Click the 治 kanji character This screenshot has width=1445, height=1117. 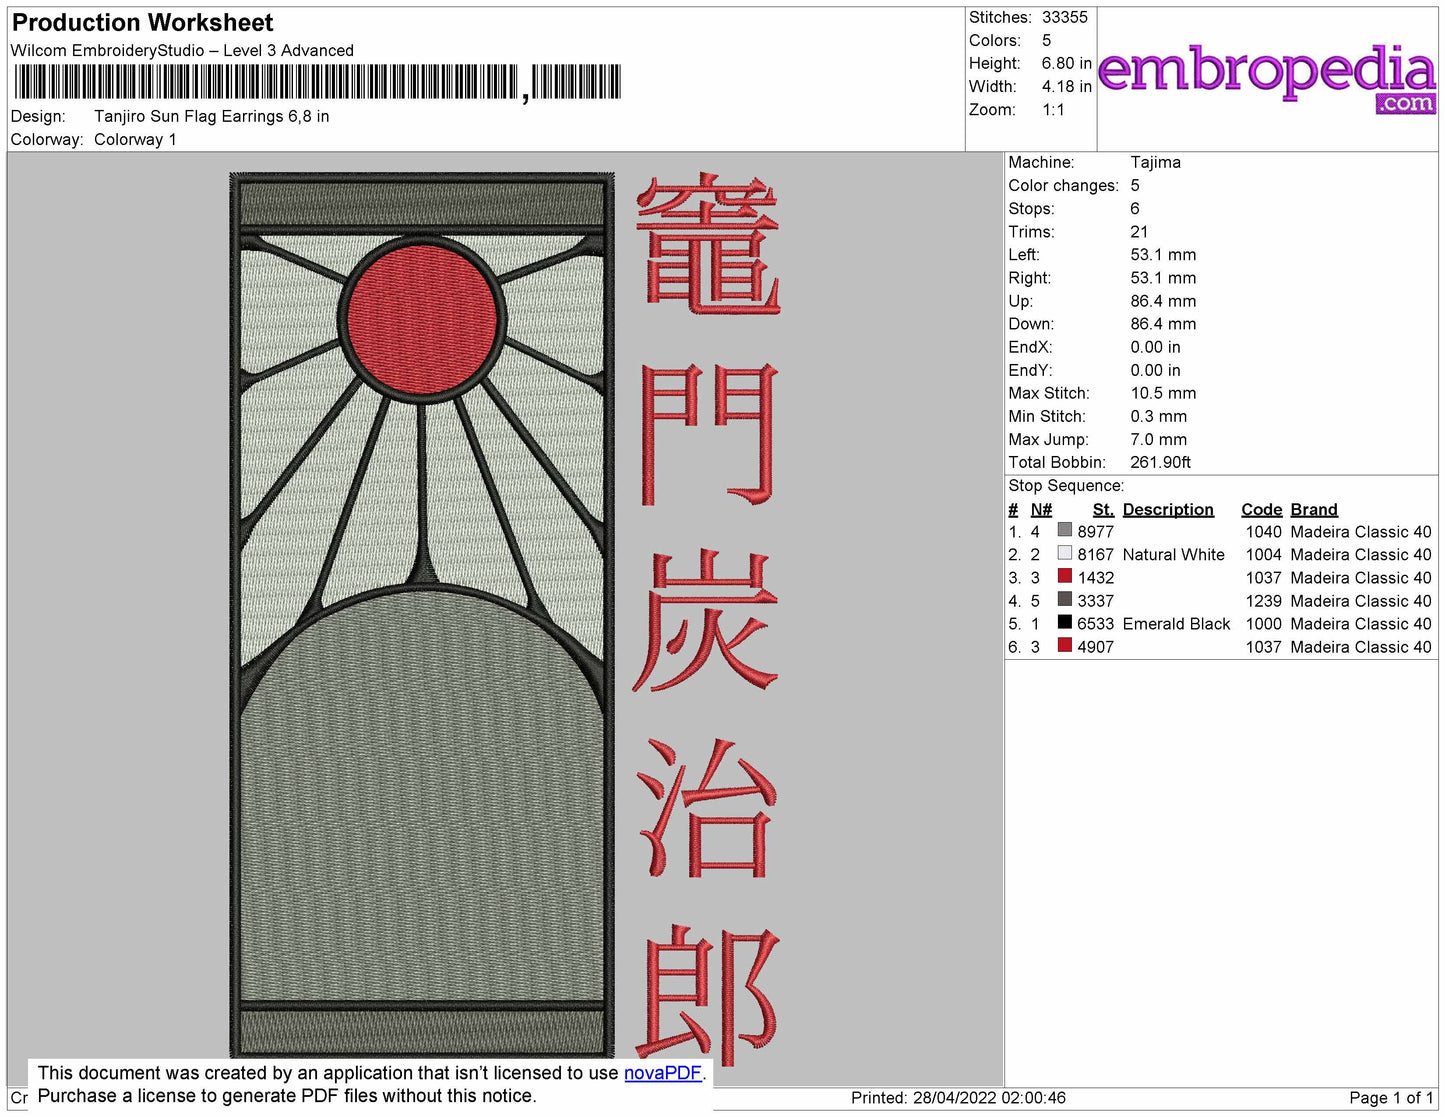(x=706, y=808)
